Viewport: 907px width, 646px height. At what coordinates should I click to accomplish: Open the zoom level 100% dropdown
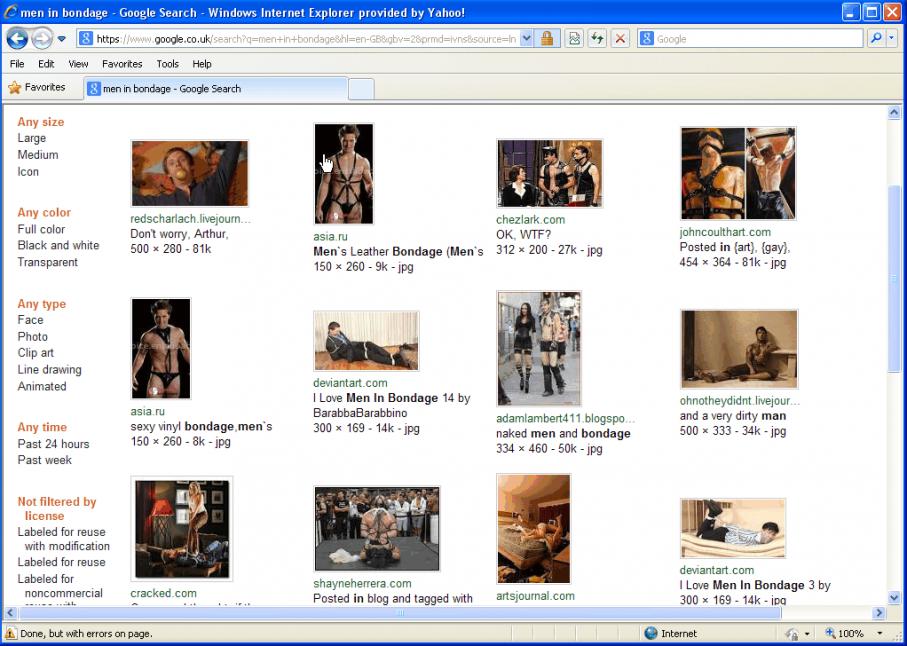coord(880,633)
